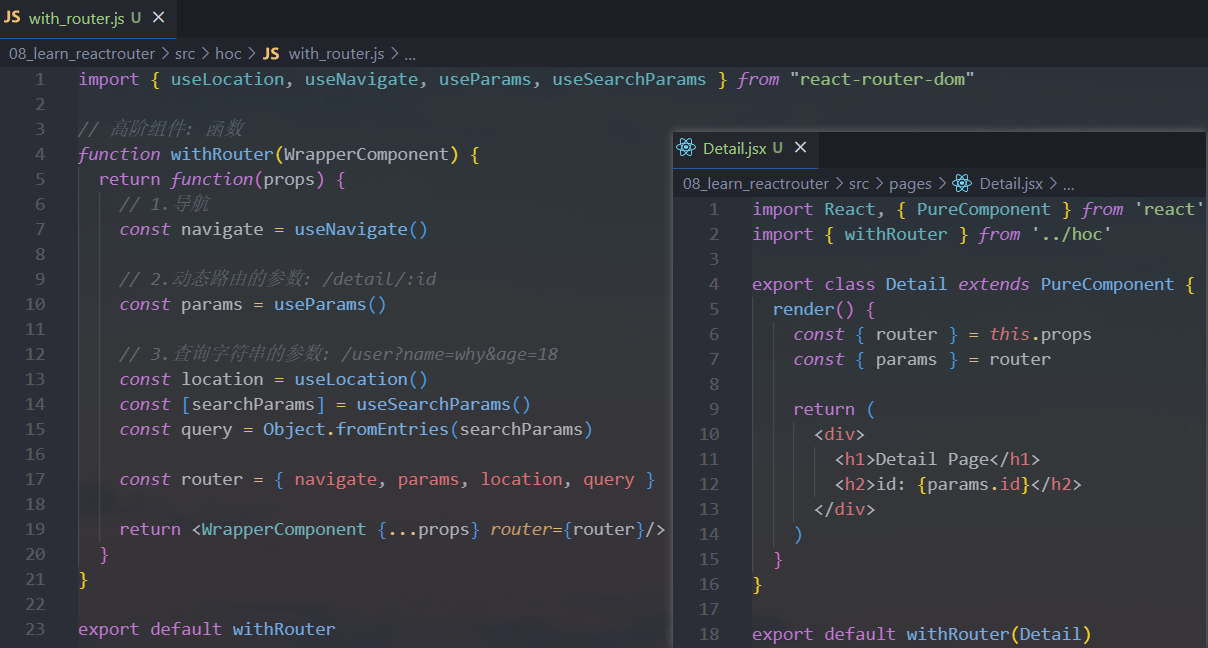1208x648 pixels.
Task: Click useNavigate() call on line 7
Action: 361,229
